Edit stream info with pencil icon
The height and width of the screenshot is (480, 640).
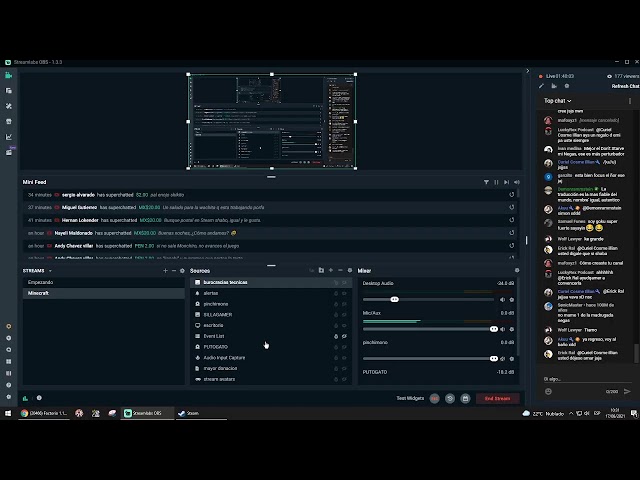[541, 86]
